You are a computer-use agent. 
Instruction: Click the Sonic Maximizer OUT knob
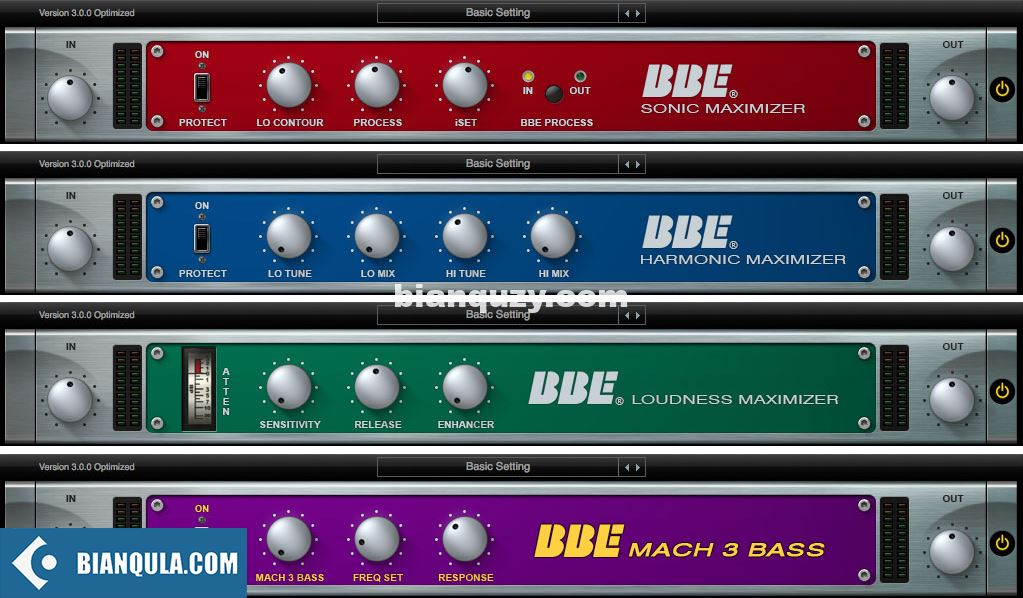point(952,98)
